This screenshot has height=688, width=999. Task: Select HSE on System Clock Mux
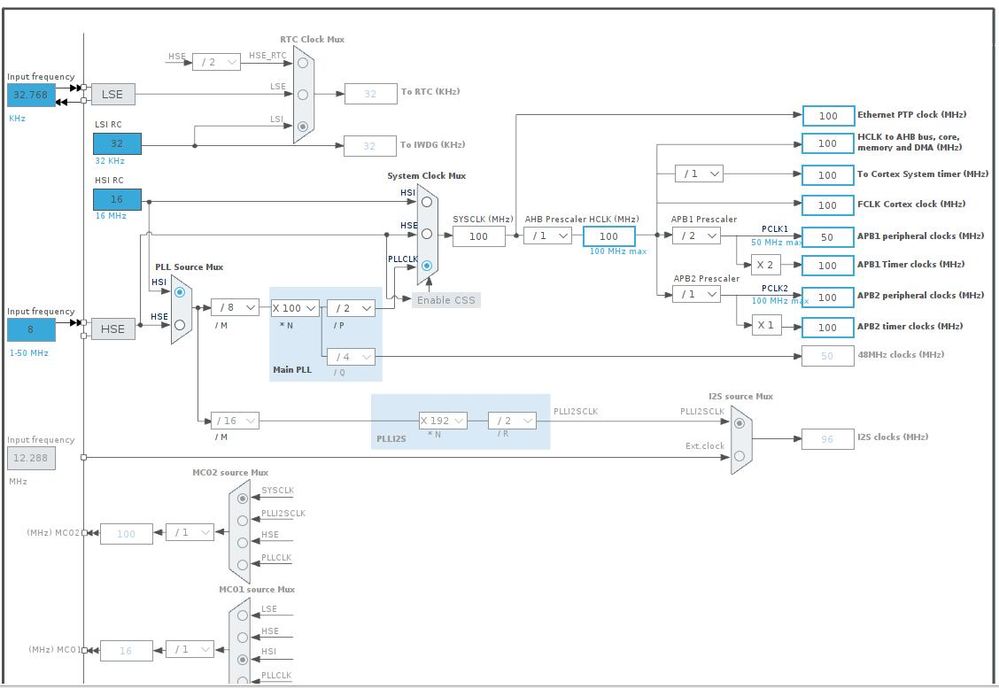tap(427, 234)
